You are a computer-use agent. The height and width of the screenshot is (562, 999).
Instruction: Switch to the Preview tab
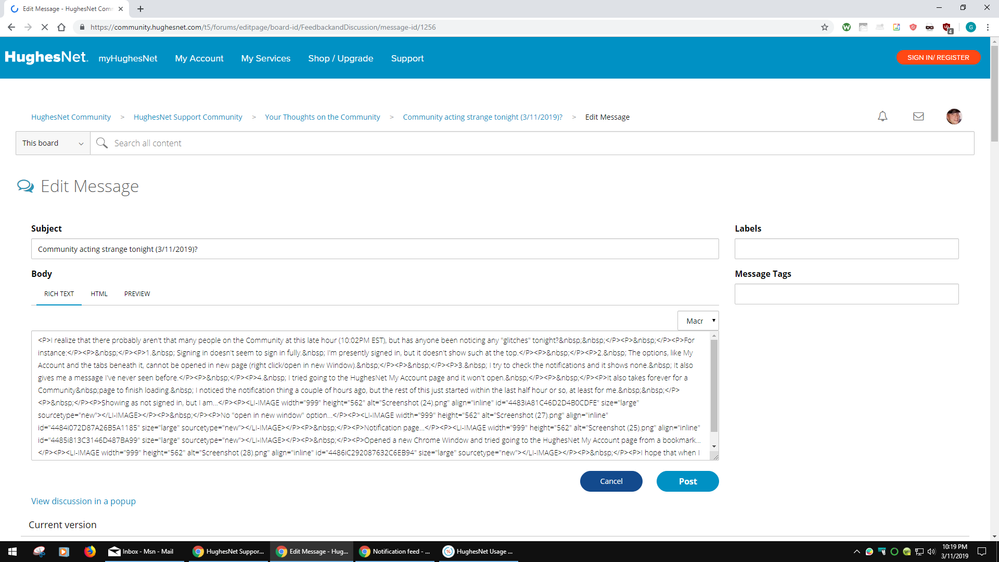click(x=137, y=294)
